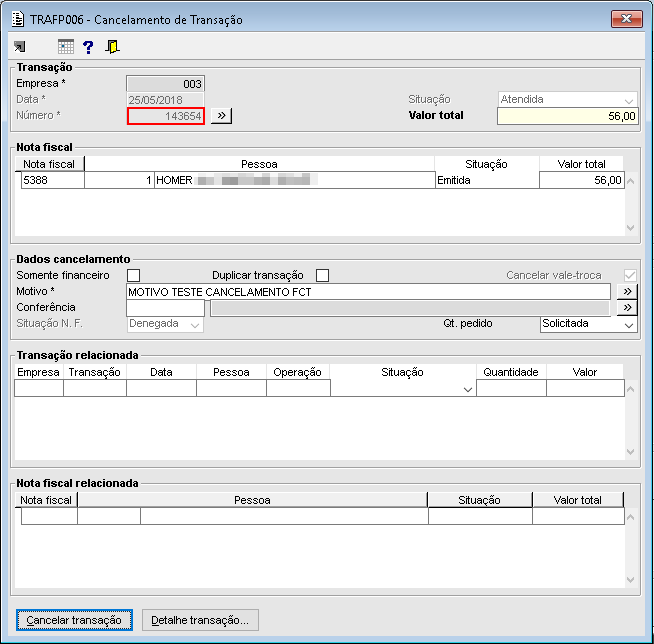
Task: Click empty Empresa cell in Transação relacionada
Action: tap(39, 388)
